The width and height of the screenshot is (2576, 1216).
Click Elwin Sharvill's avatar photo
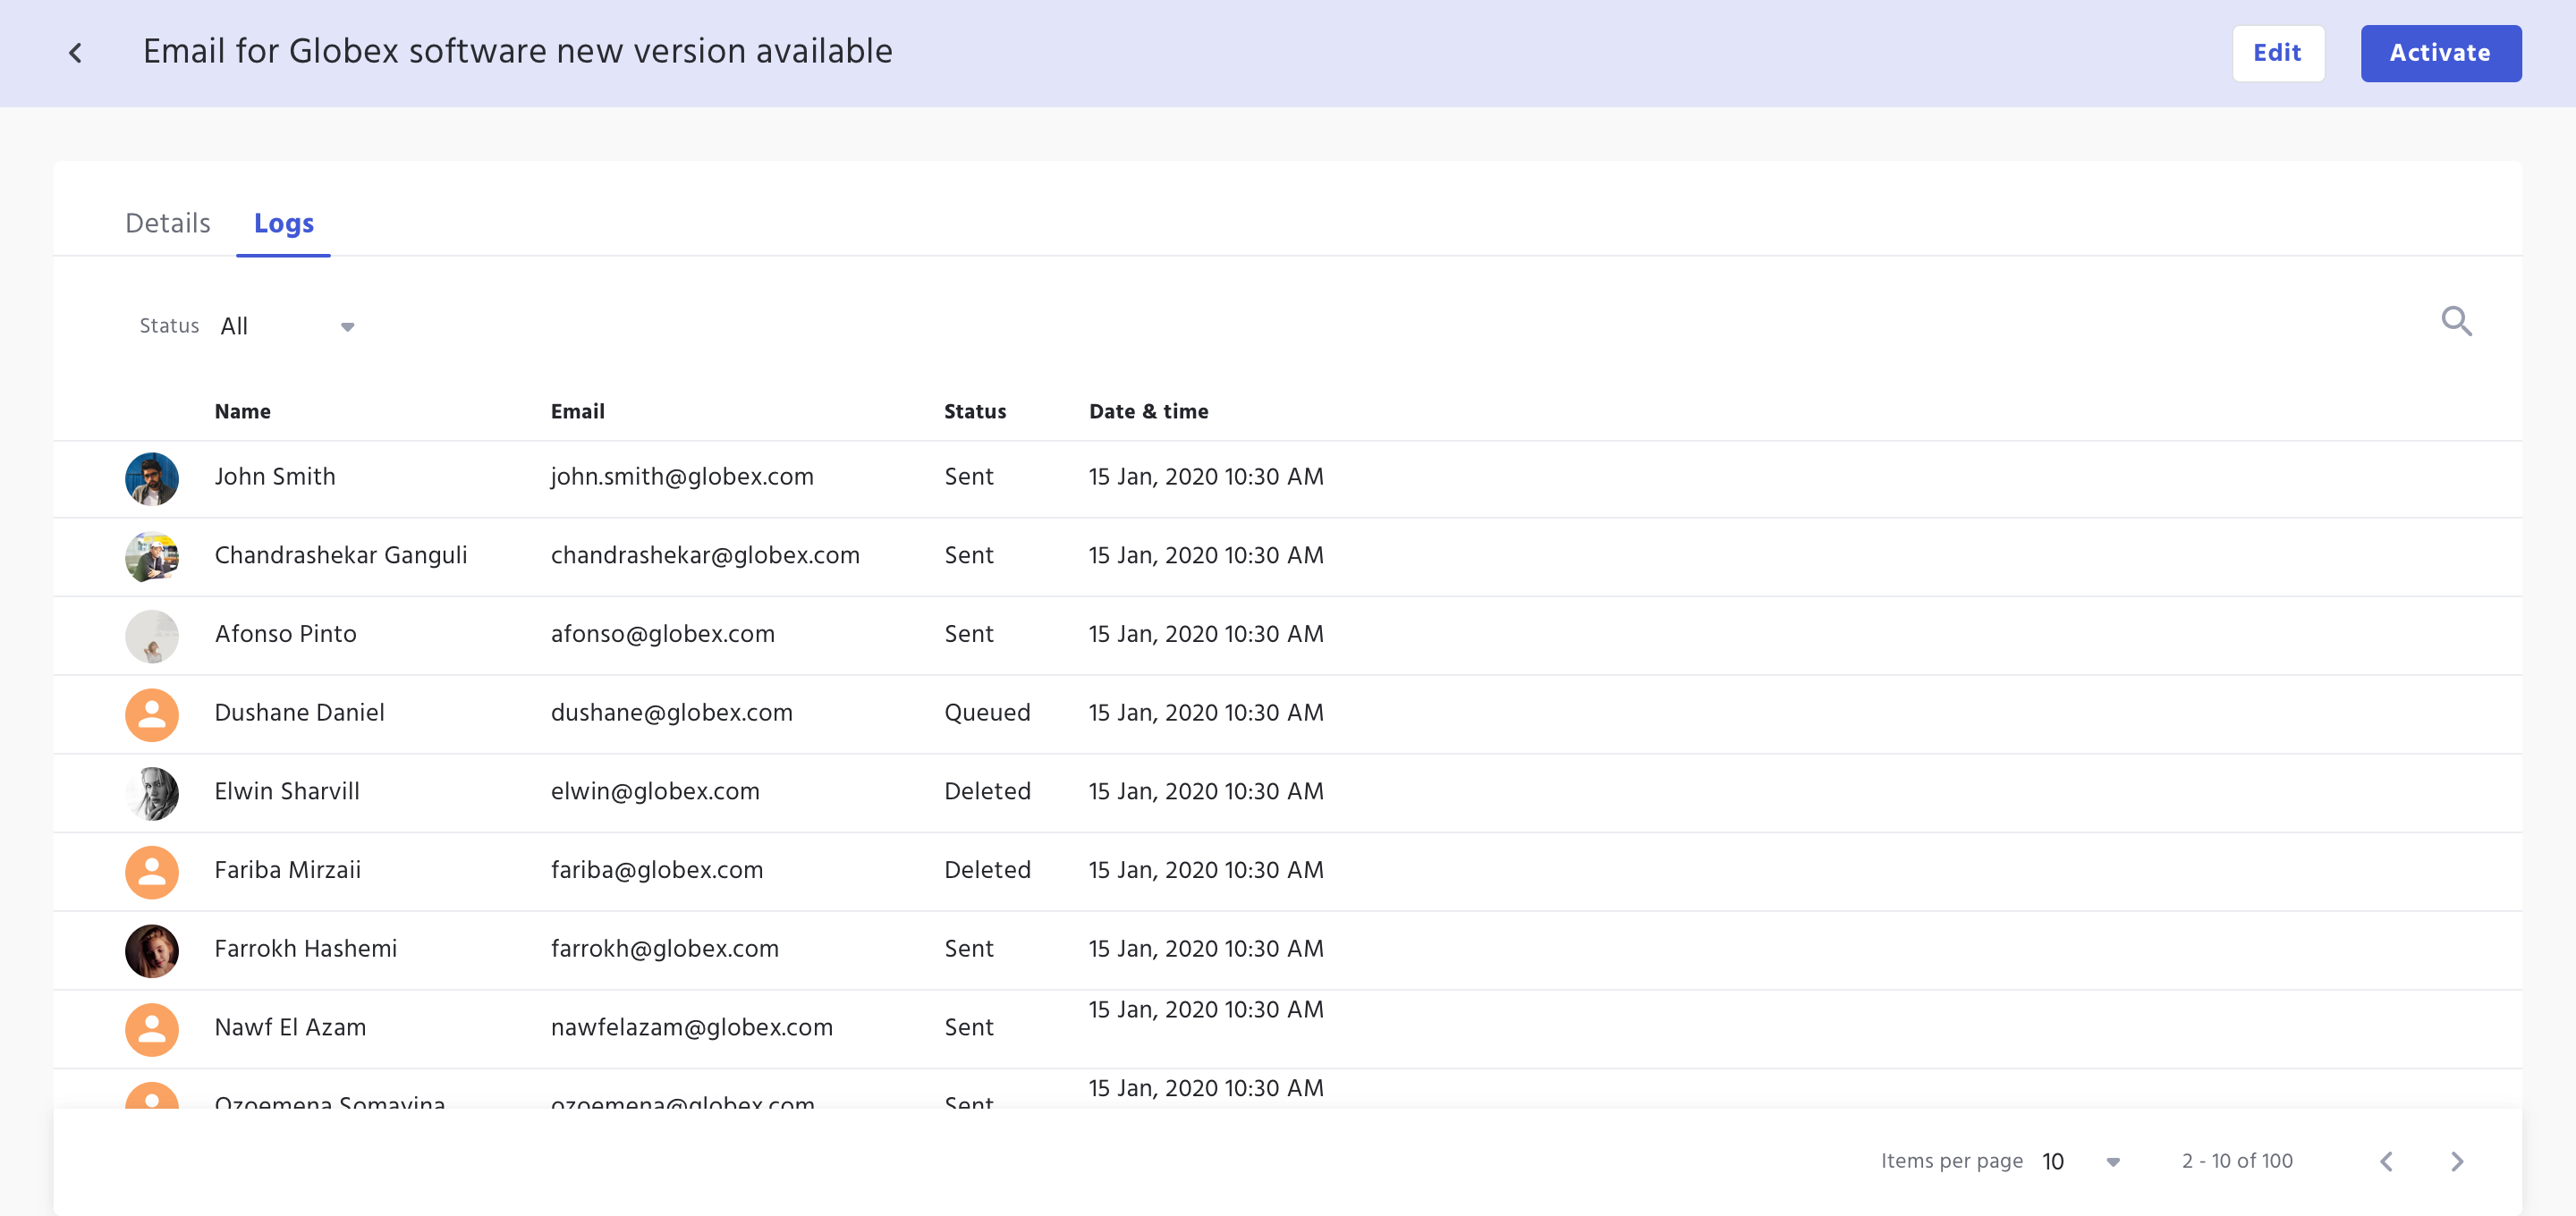pos(152,793)
